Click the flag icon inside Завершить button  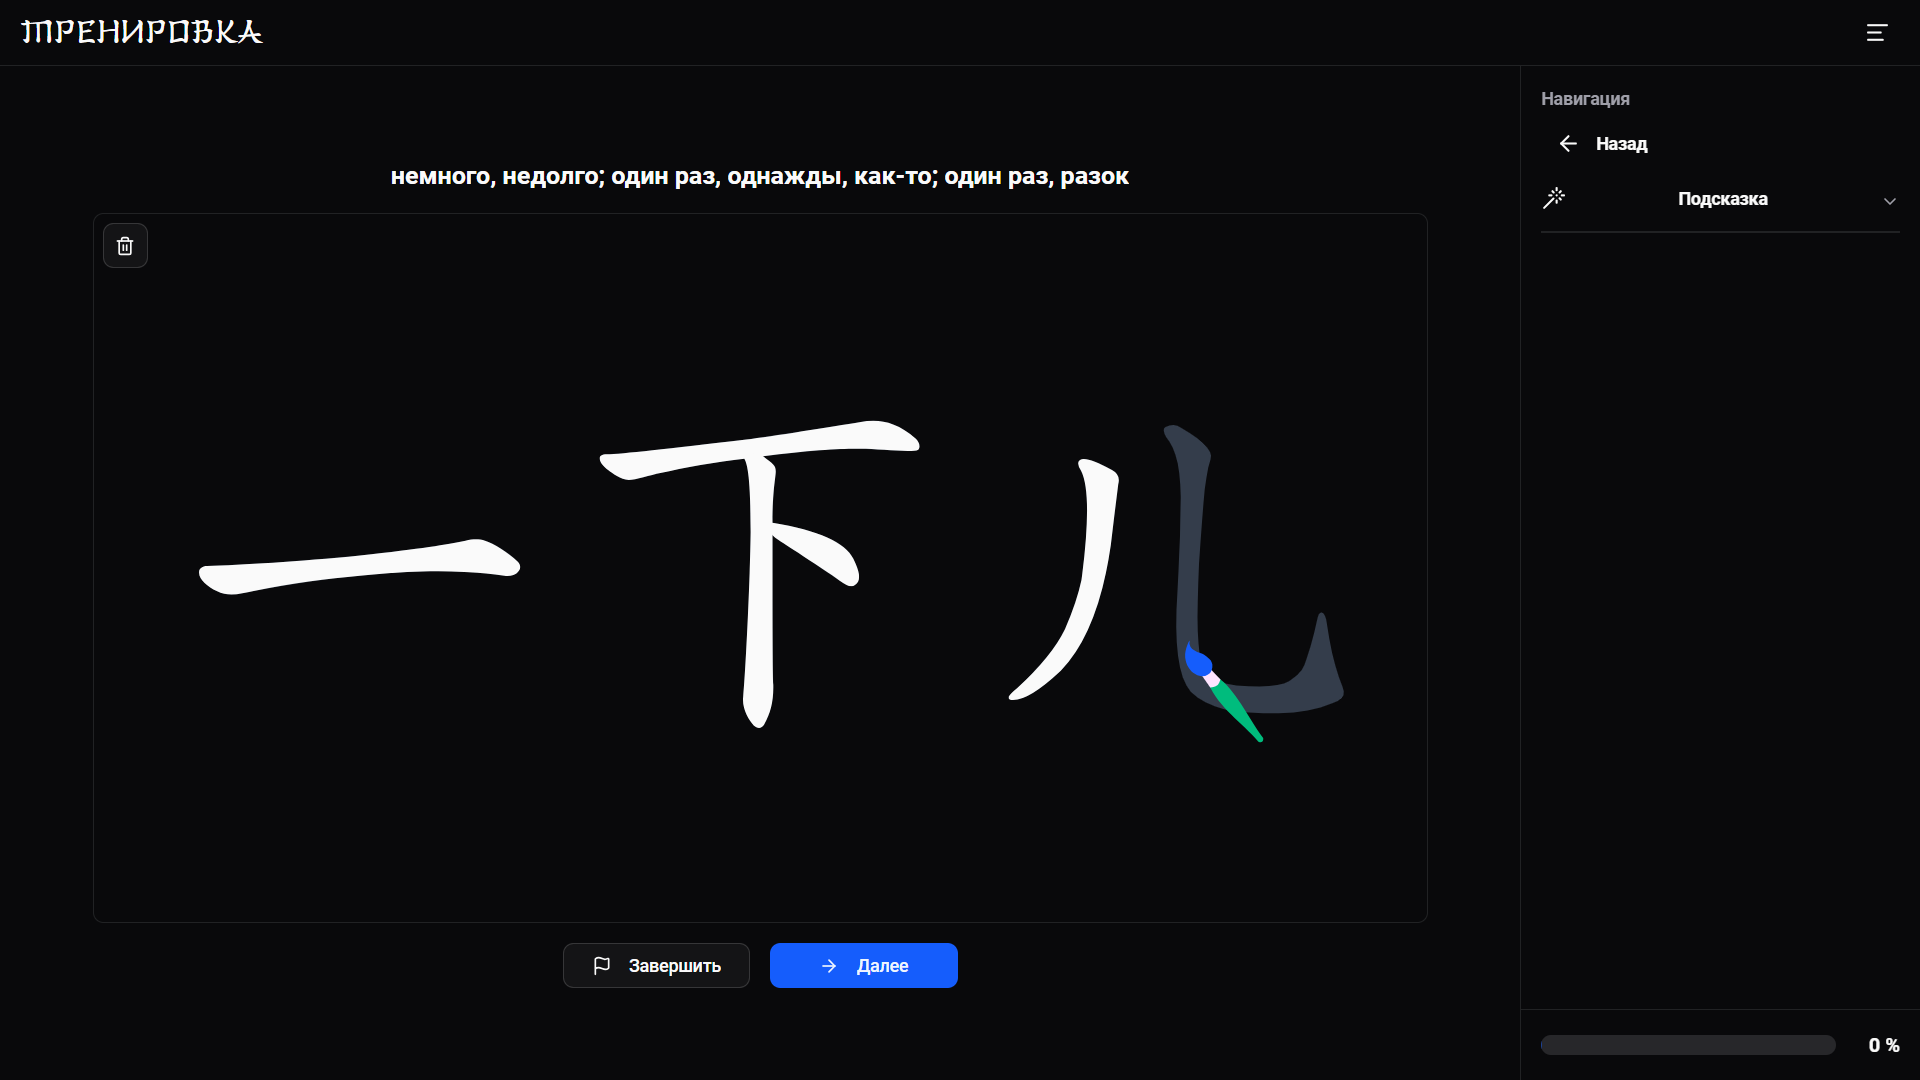pos(601,966)
